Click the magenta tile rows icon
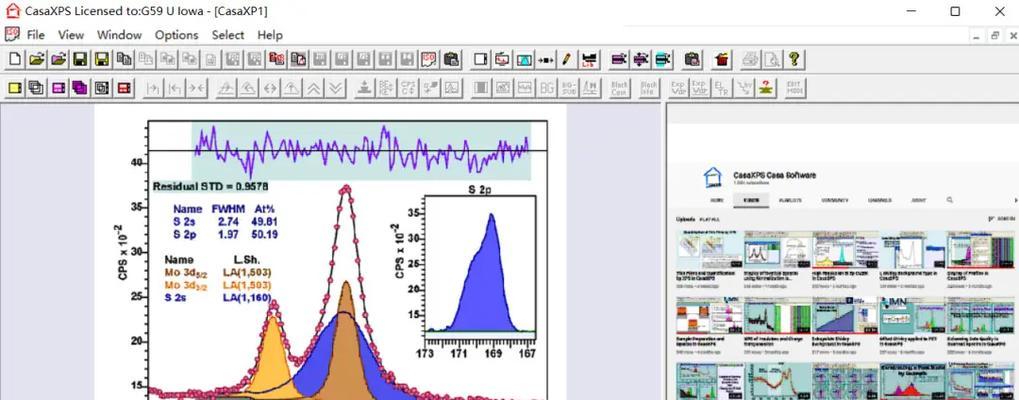This screenshot has height=400, width=1019. [x=58, y=88]
